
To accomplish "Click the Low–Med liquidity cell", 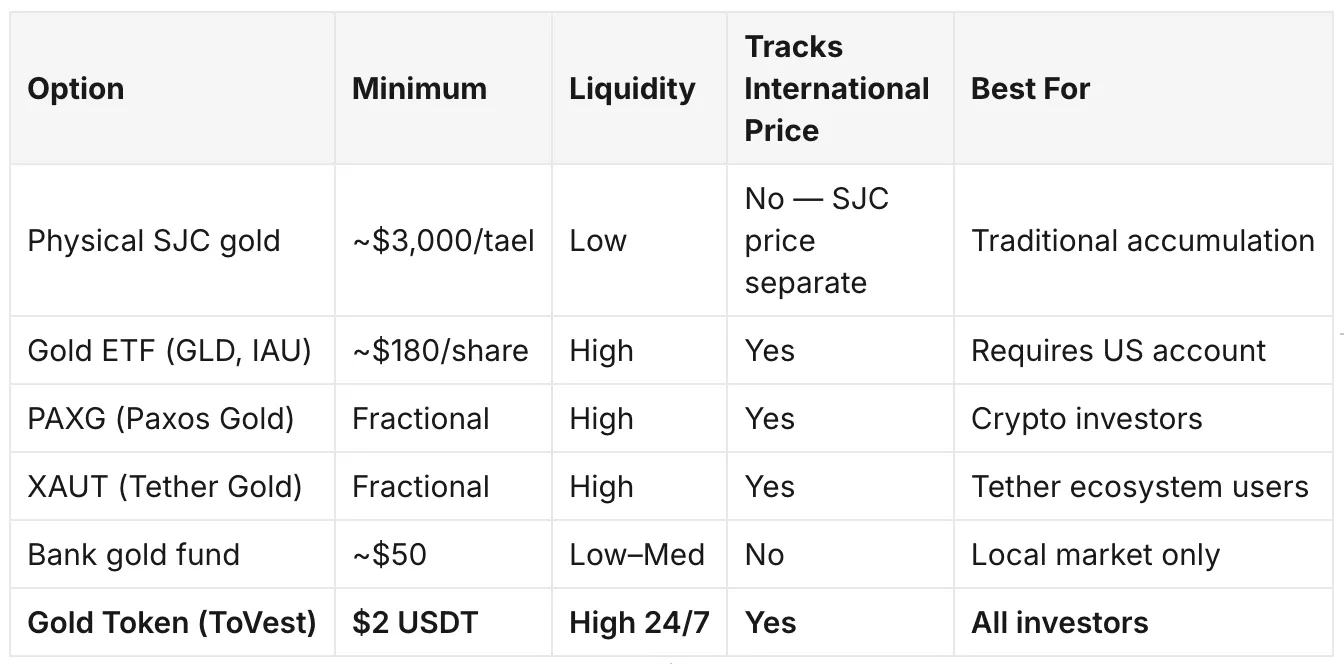I will (x=637, y=555).
